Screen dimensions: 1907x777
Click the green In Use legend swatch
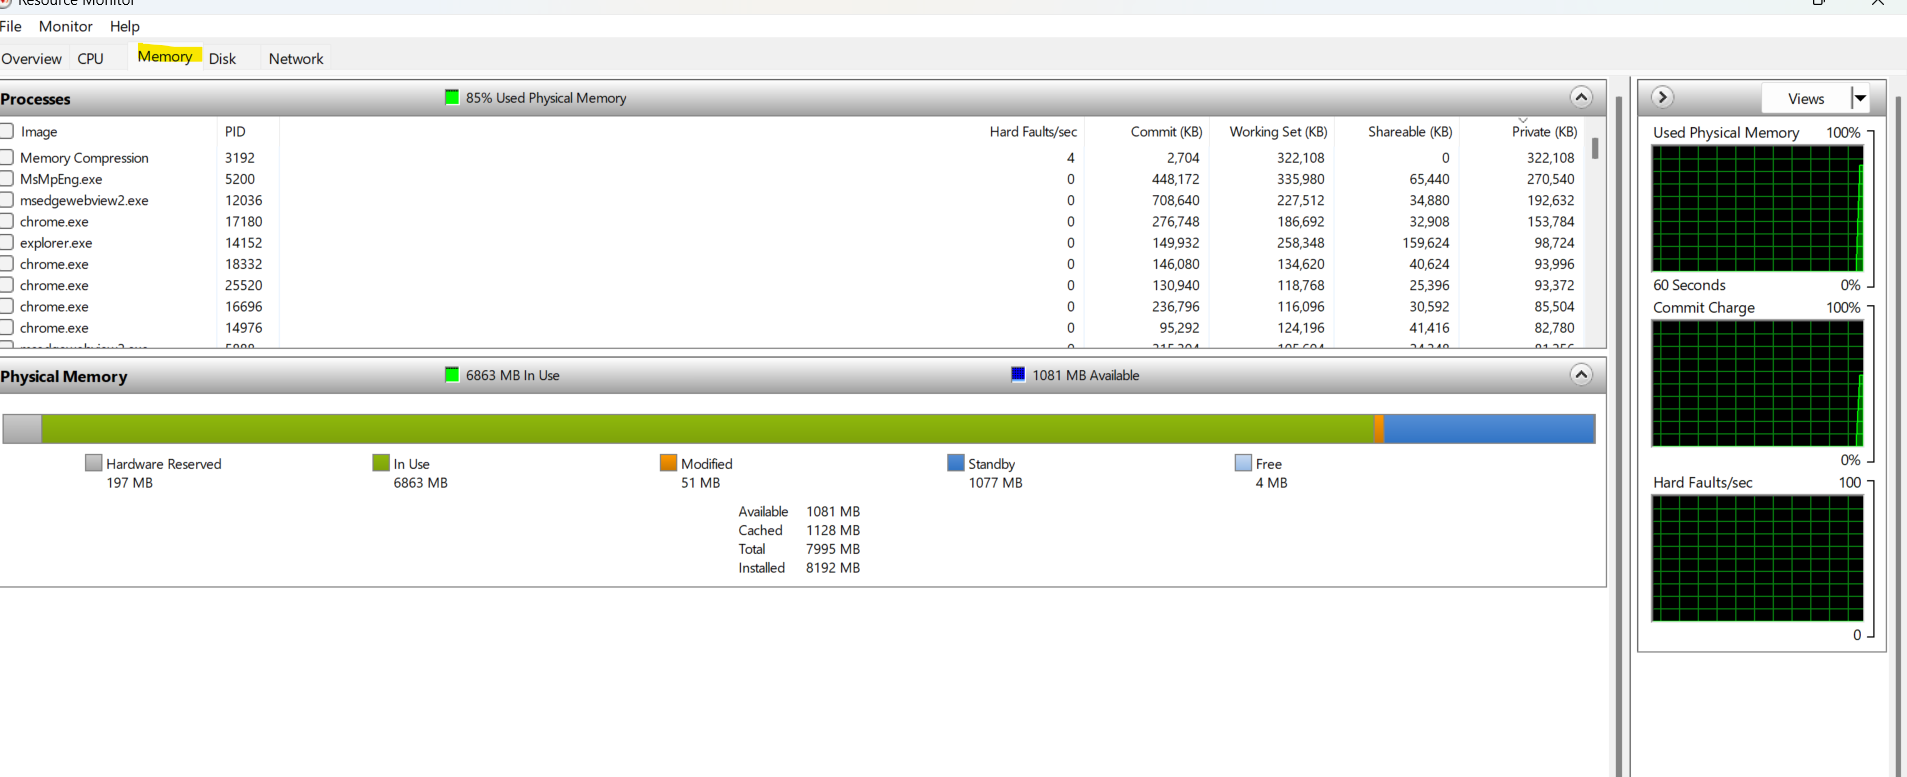tap(381, 463)
